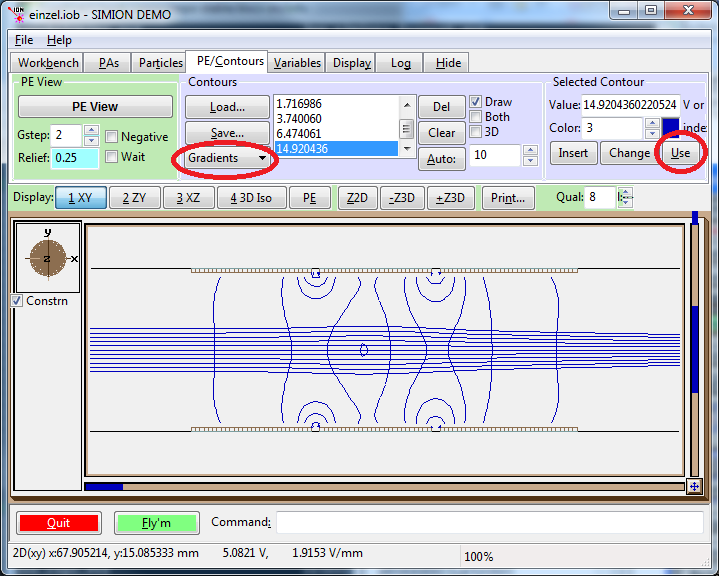Click the Insert contour button
719x576 pixels.
573,153
